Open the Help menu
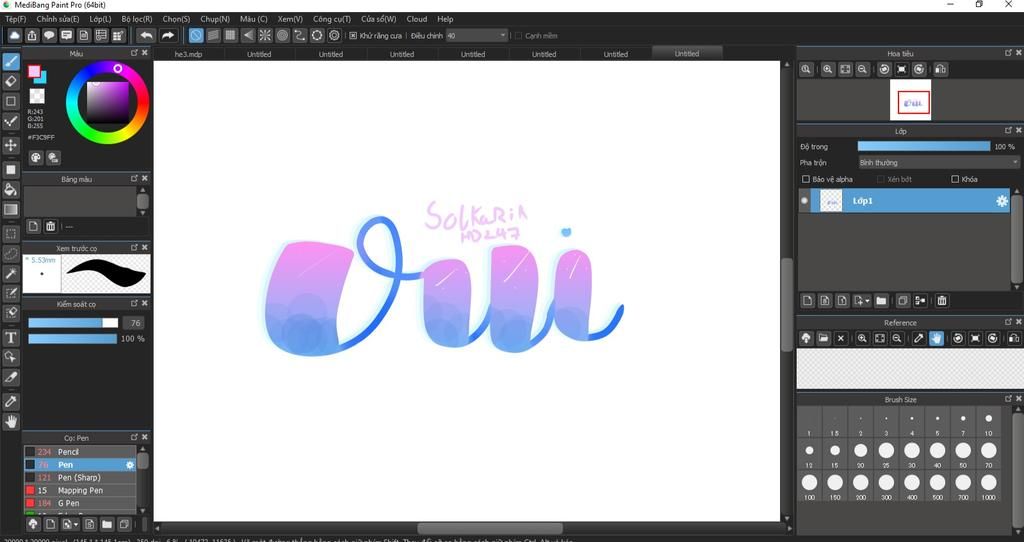 tap(445, 19)
